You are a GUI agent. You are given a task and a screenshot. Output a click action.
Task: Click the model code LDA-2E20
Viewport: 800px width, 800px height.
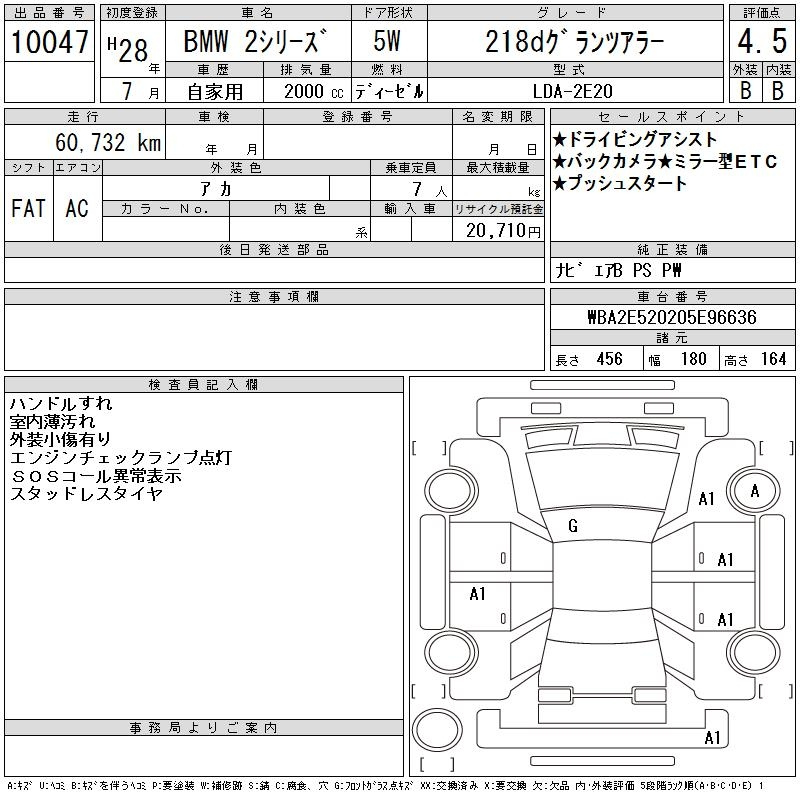click(x=572, y=91)
